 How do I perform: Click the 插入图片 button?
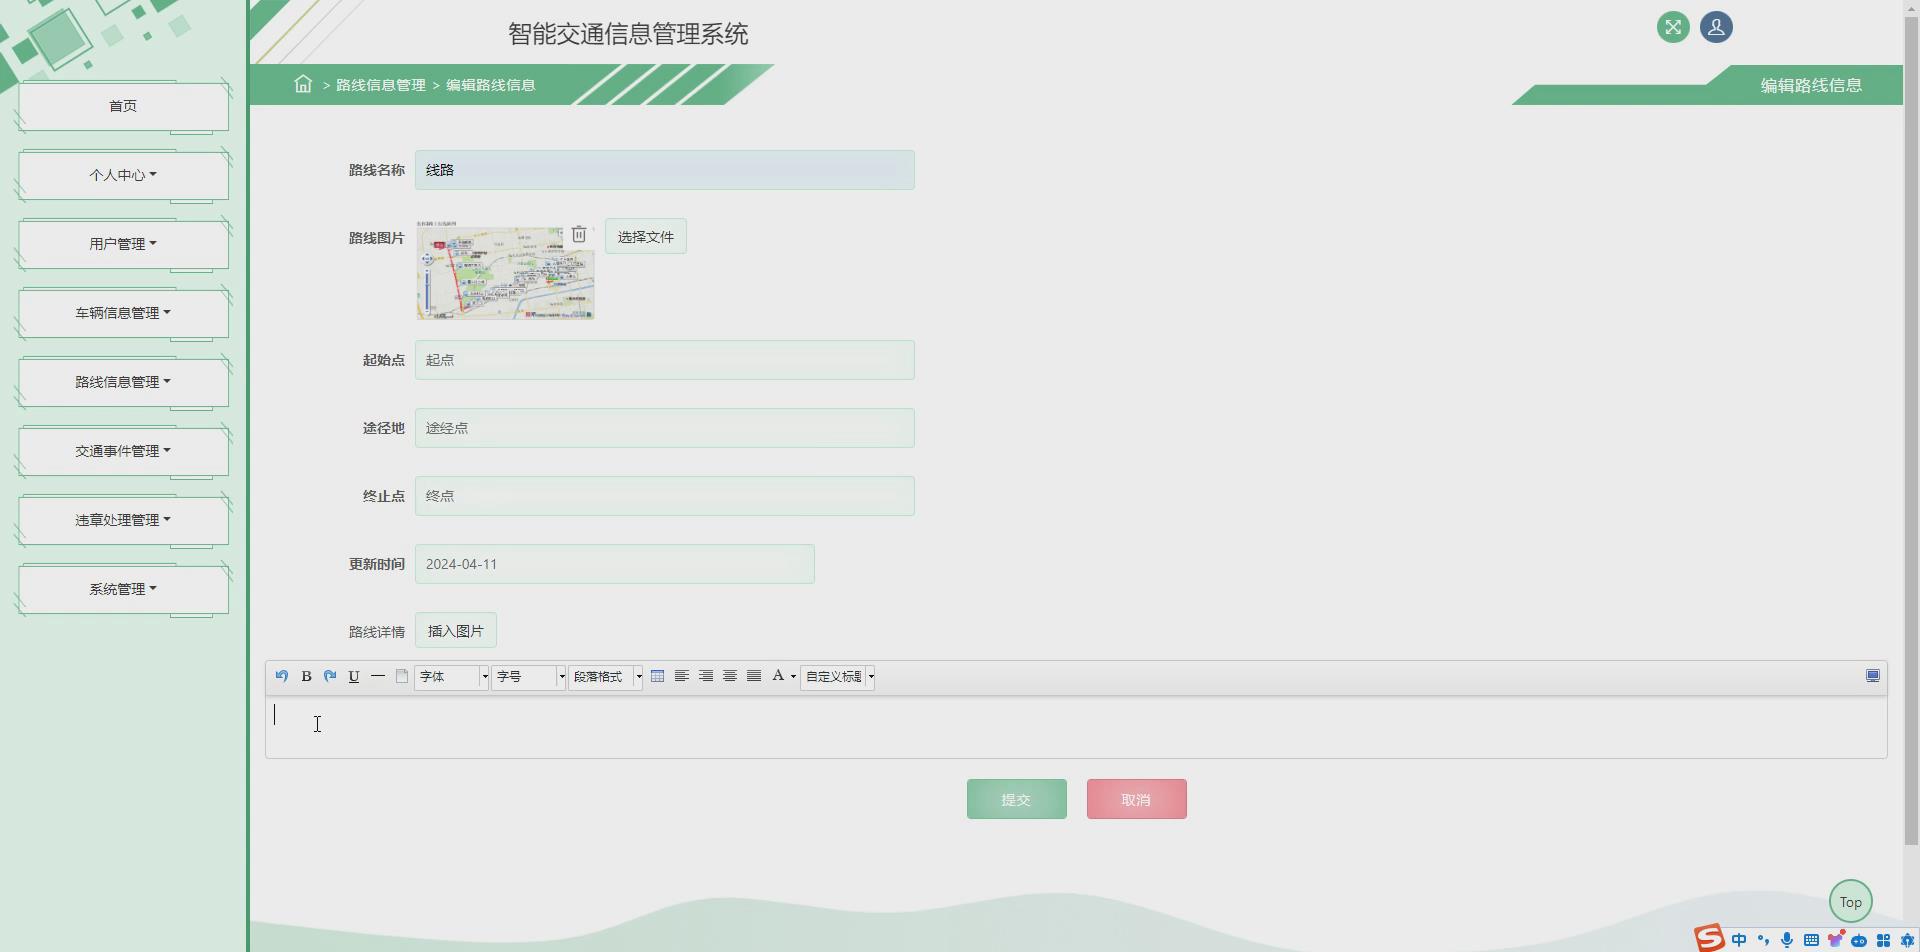pyautogui.click(x=456, y=631)
